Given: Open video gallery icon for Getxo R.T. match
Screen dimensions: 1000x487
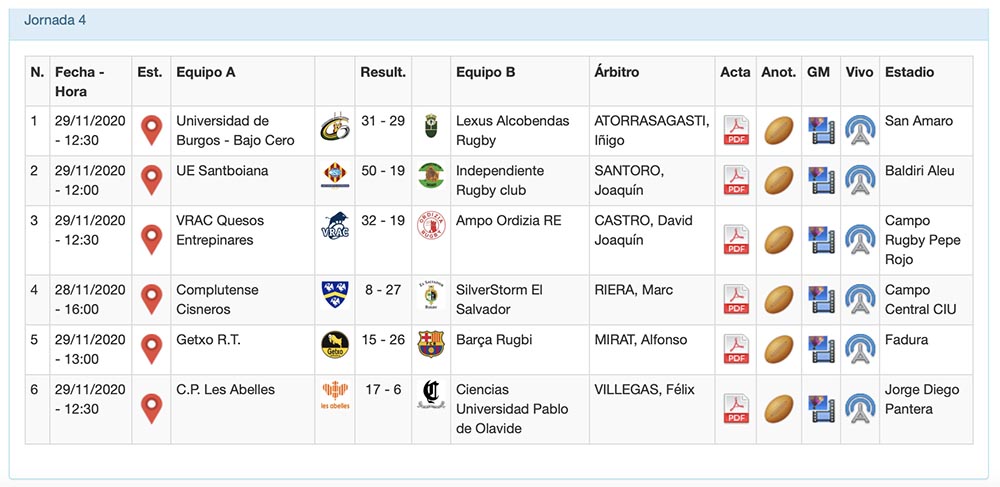Looking at the screenshot, I should pos(822,349).
